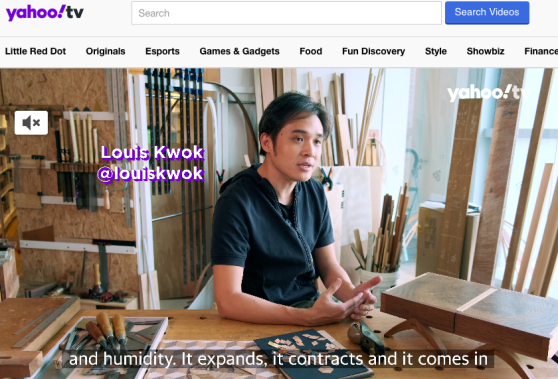Open the Little Red Dot category
The height and width of the screenshot is (379, 558).
coord(36,51)
